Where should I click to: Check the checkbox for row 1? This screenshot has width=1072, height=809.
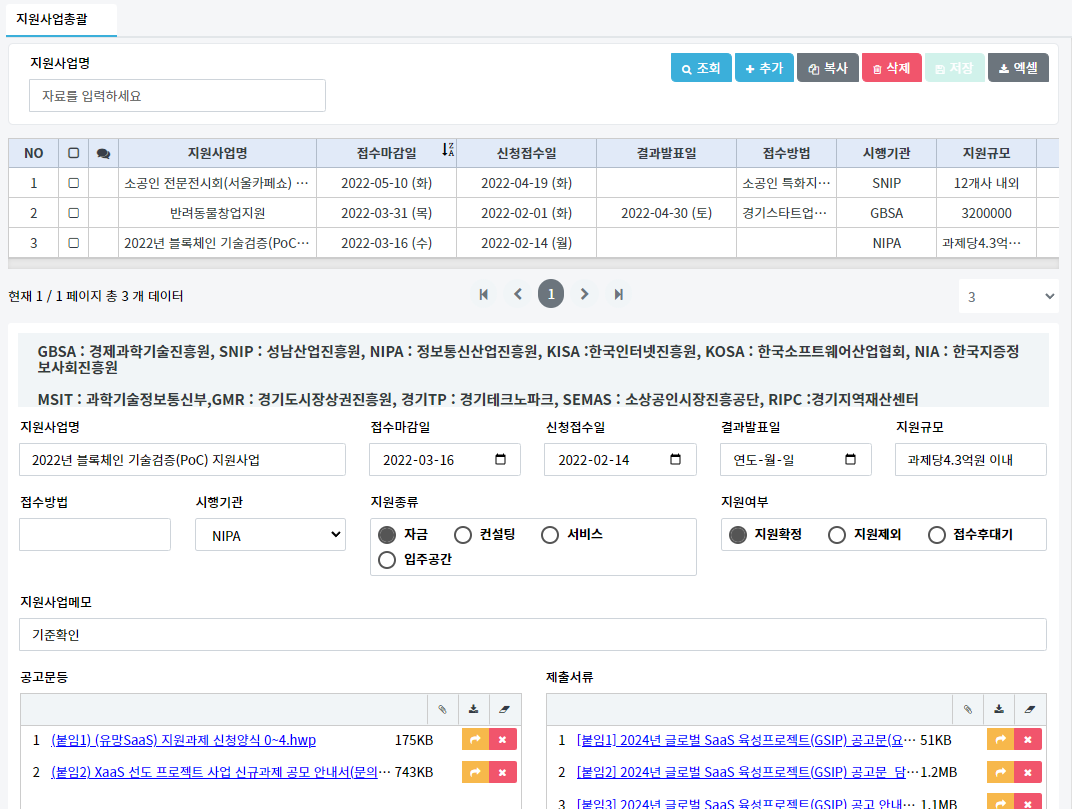coord(73,183)
